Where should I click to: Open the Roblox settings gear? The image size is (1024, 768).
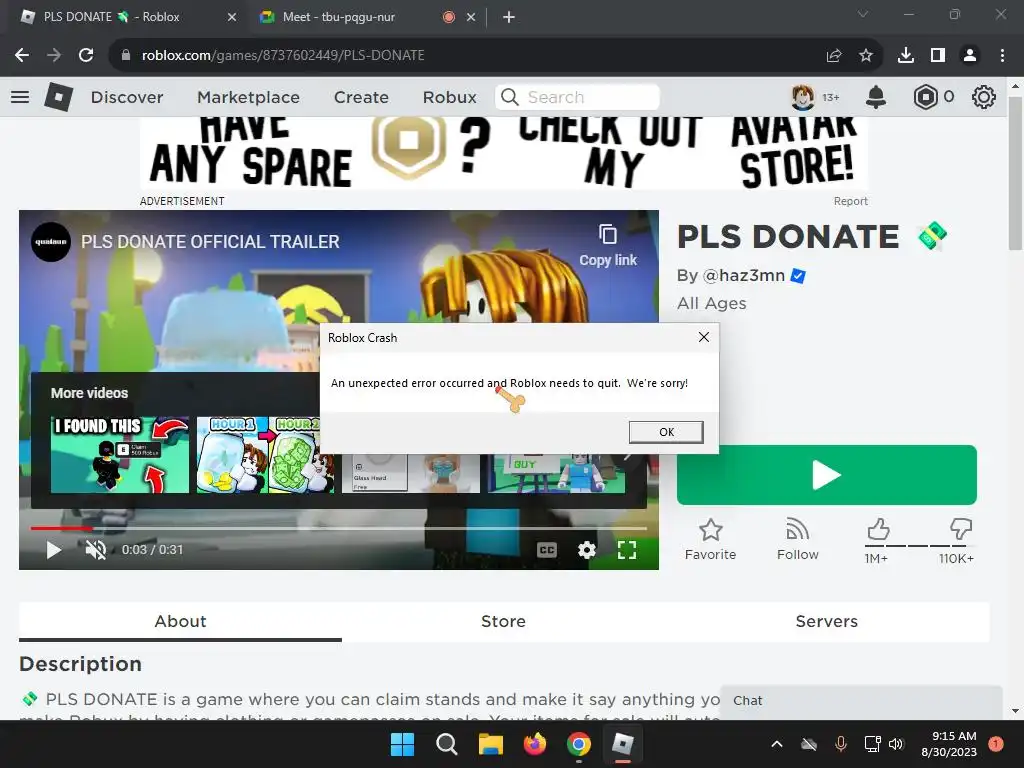point(984,97)
